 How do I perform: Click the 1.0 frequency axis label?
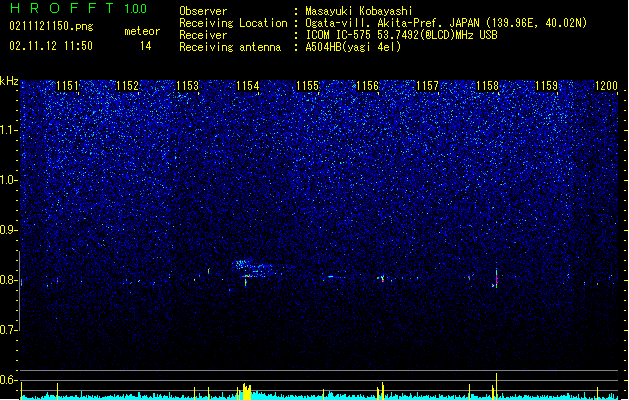pos(9,180)
